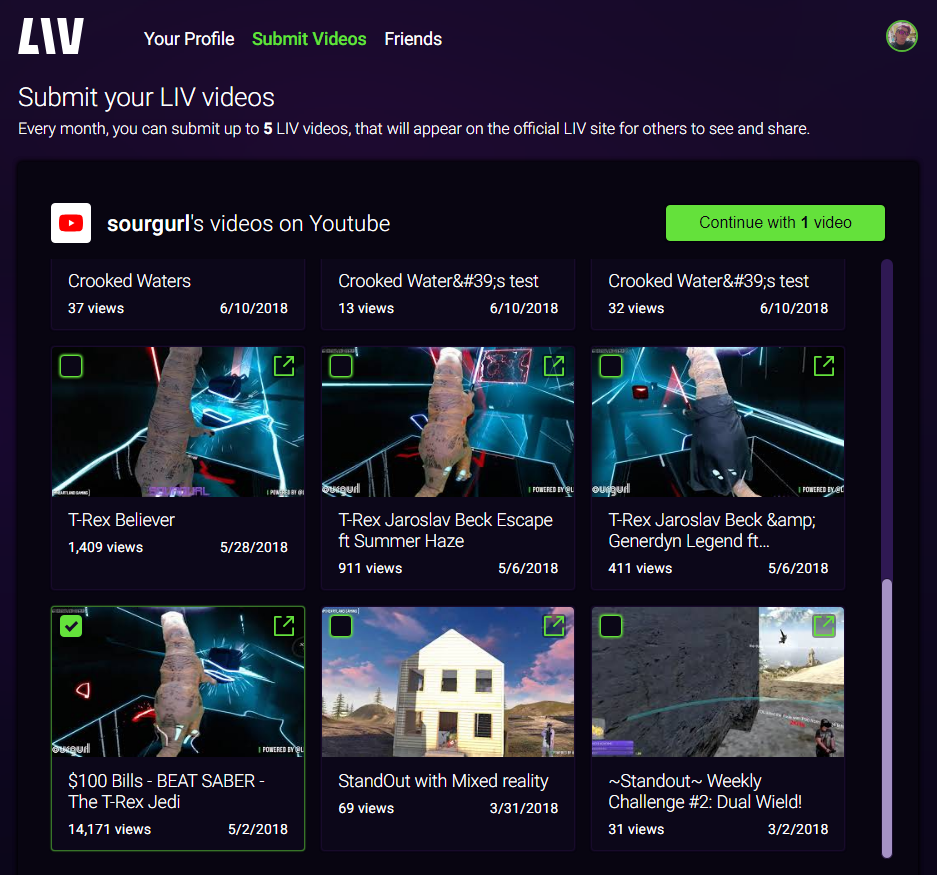Open the Submit Videos tab
The width and height of the screenshot is (937, 875).
309,39
